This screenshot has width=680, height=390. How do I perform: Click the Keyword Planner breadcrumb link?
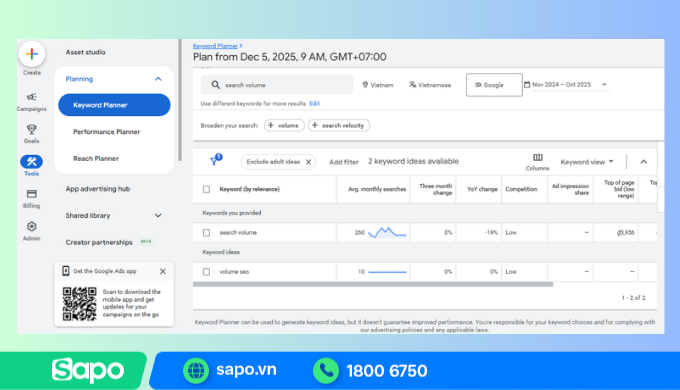point(215,46)
